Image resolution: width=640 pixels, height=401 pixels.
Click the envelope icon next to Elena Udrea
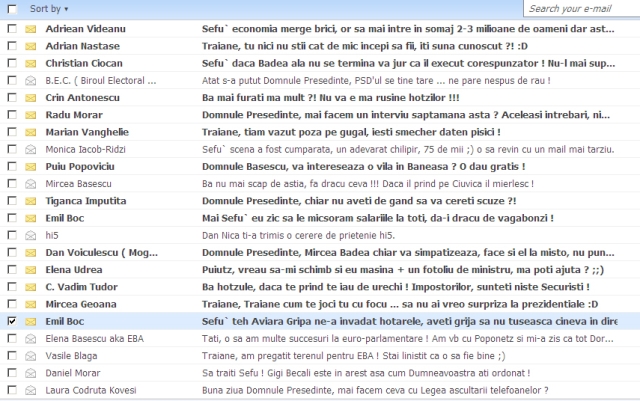click(30, 270)
